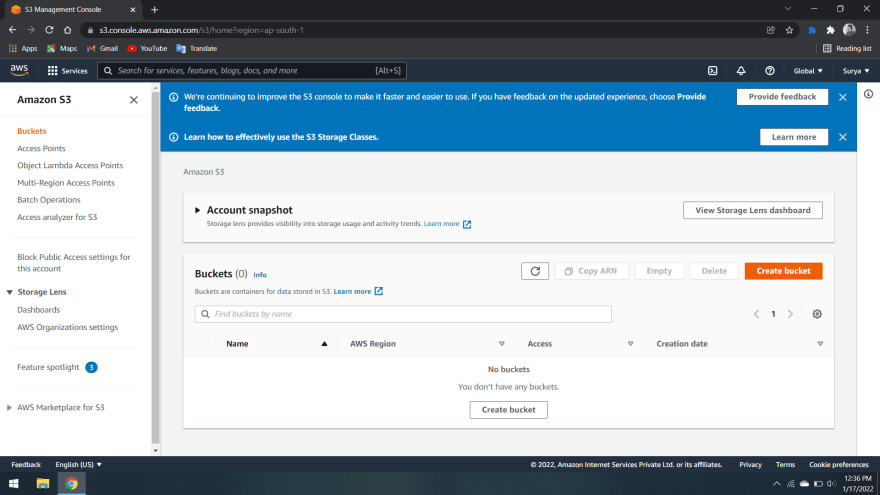This screenshot has width=880, height=495.
Task: Click the sidebar vertical scrollbar
Action: [155, 269]
